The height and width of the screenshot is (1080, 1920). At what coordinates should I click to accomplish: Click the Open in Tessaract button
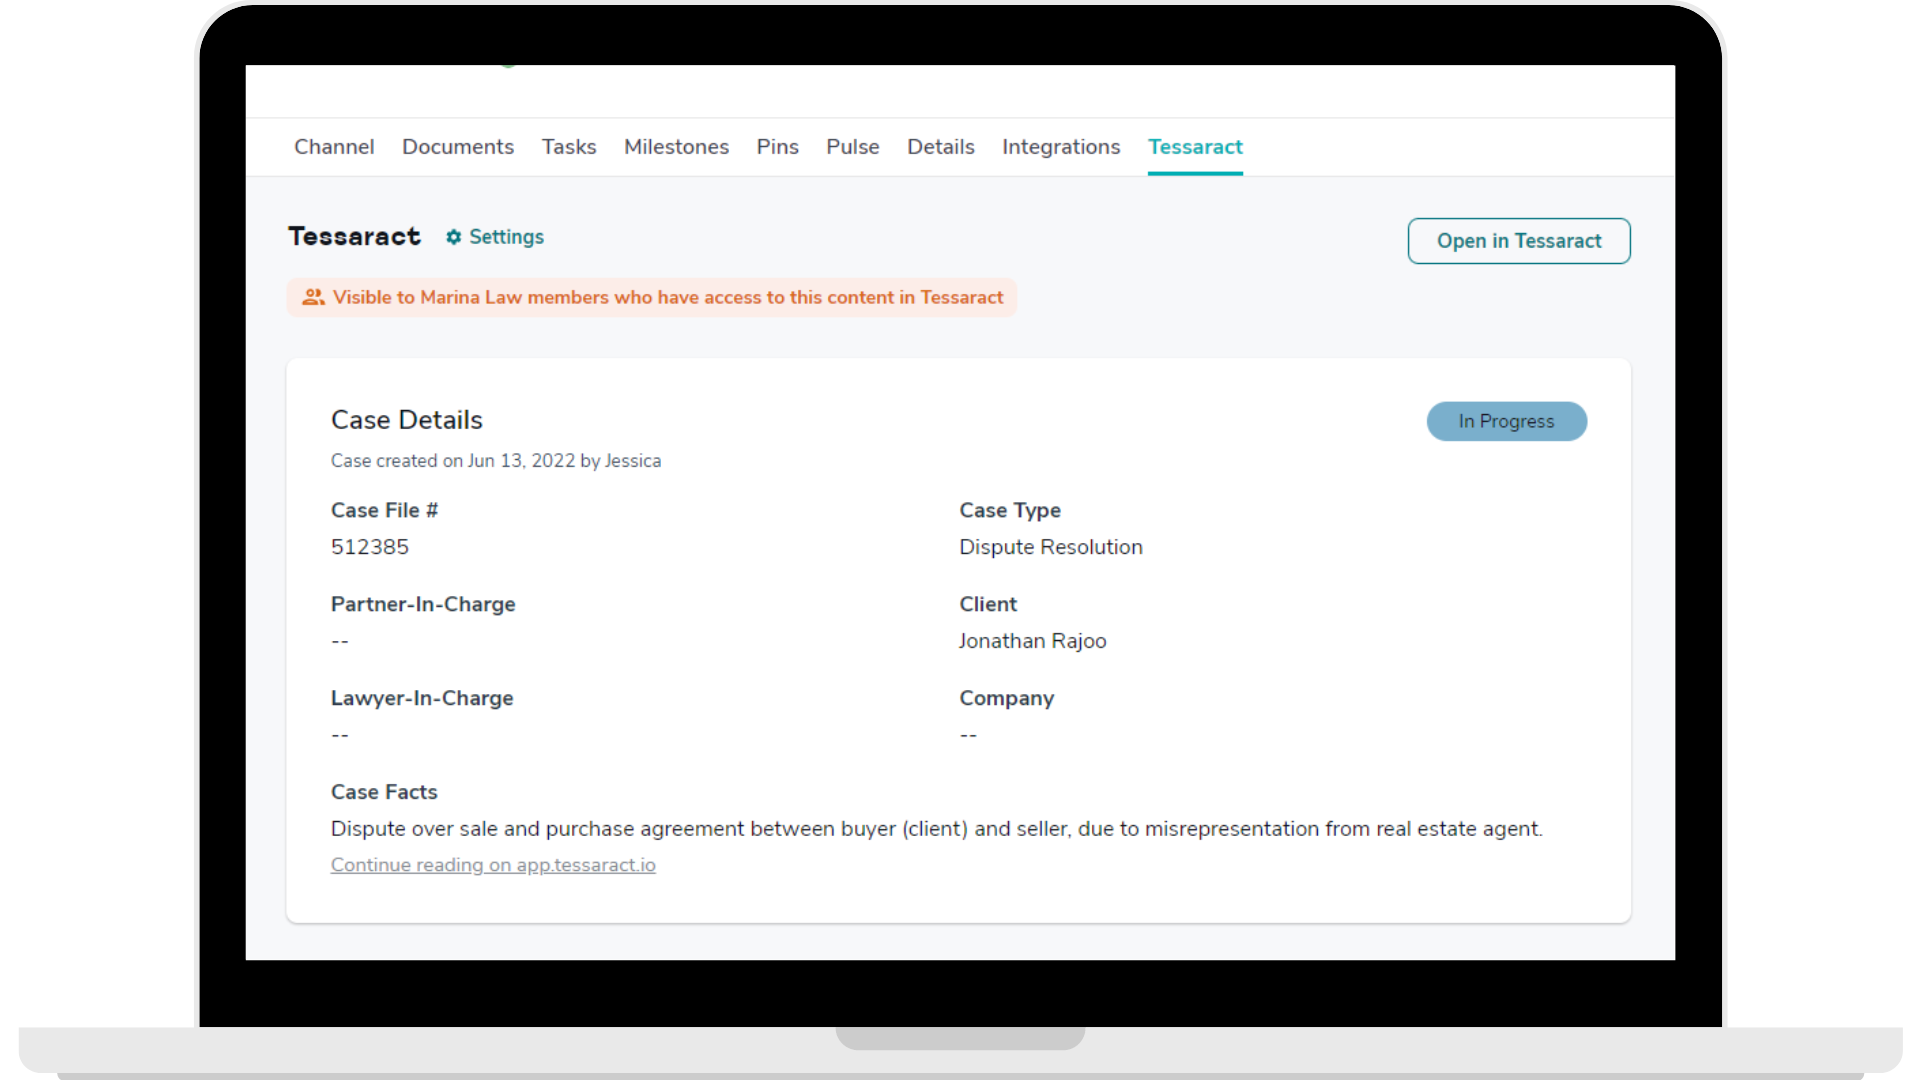point(1518,241)
